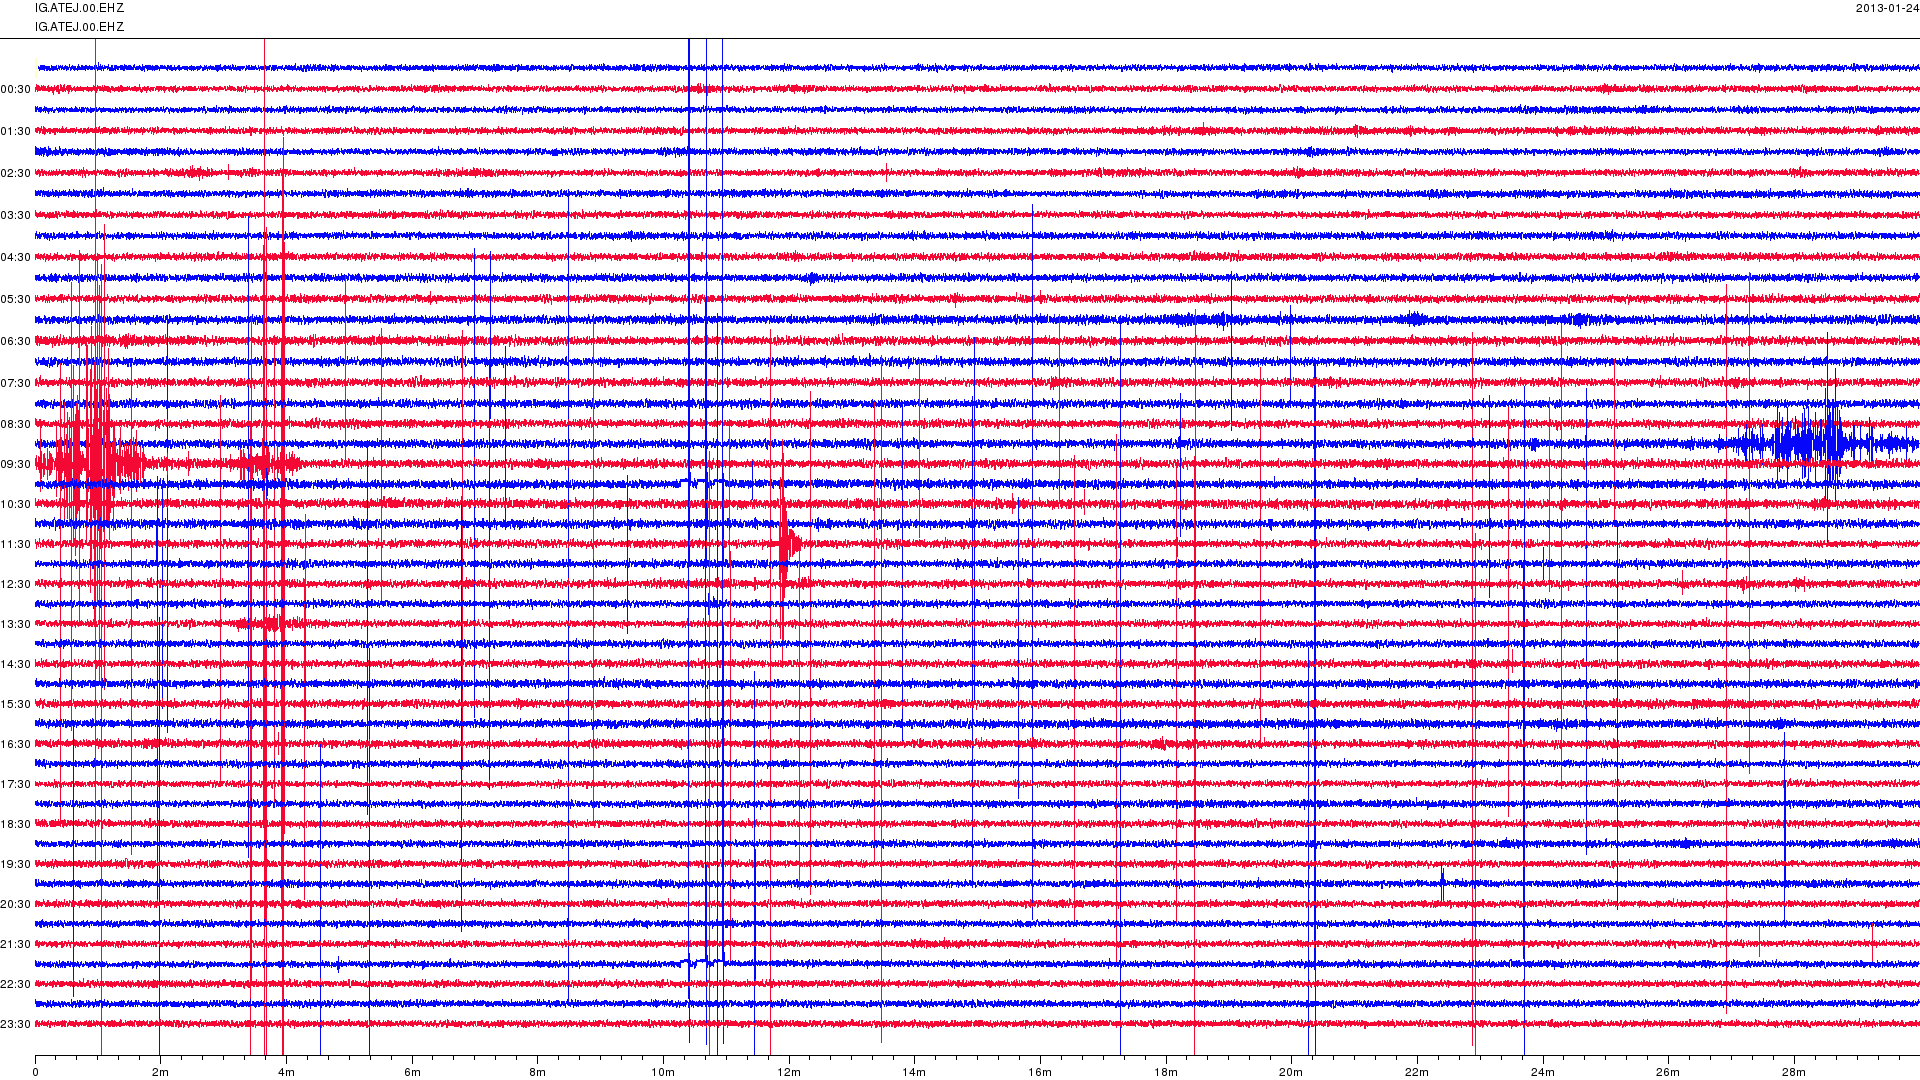This screenshot has height=1080, width=1920.
Task: Click the 02:30 time label
Action: (x=15, y=174)
